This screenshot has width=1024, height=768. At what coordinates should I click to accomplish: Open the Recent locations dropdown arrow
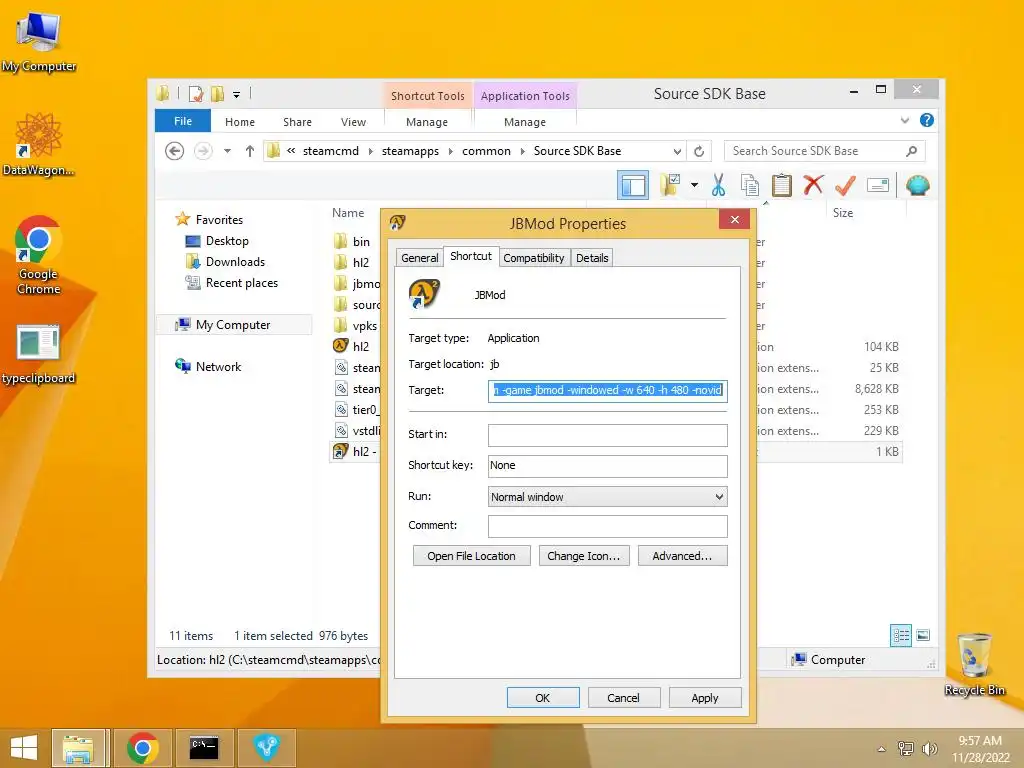tap(227, 151)
